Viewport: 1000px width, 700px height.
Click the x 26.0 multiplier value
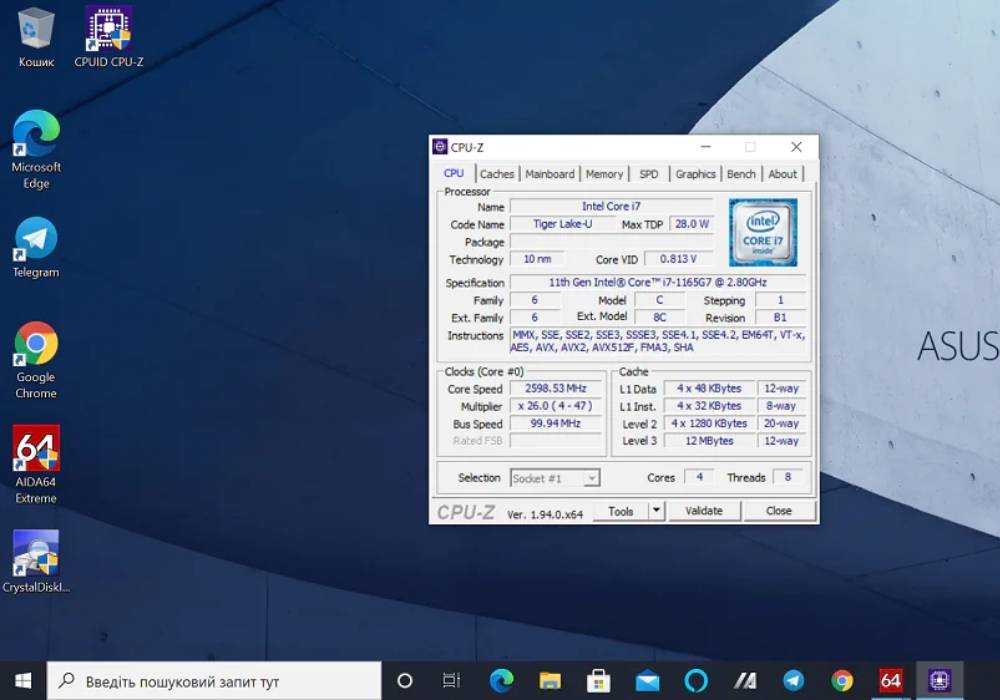click(555, 406)
